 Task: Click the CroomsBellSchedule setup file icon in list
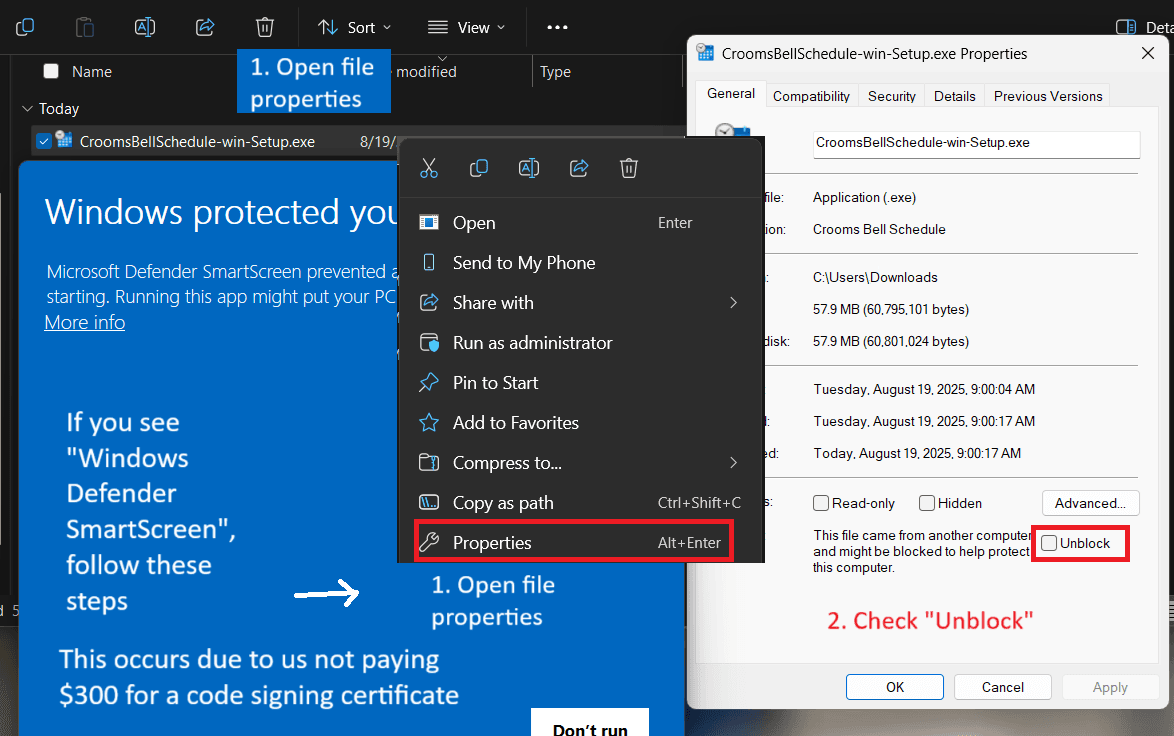point(64,140)
